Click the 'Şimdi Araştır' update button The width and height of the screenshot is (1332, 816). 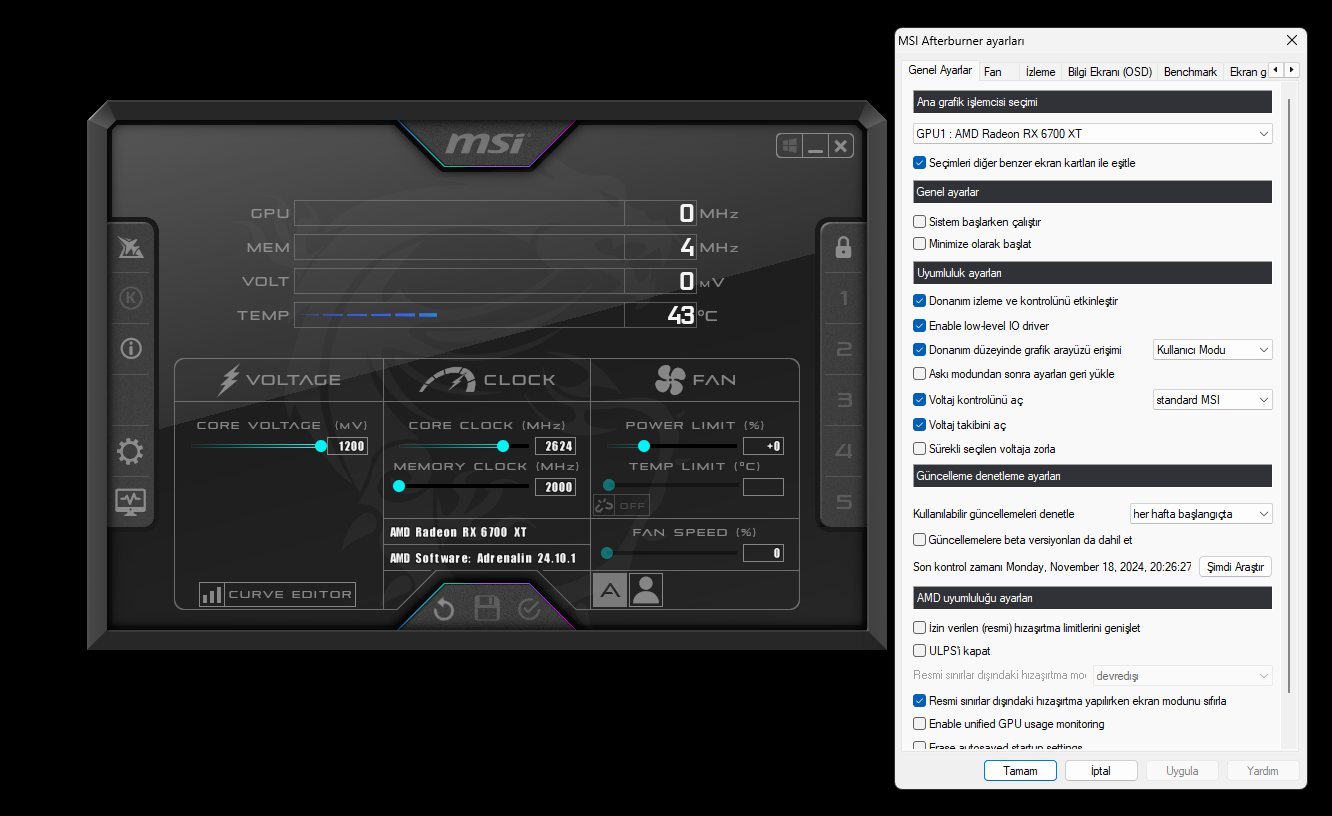coord(1236,567)
